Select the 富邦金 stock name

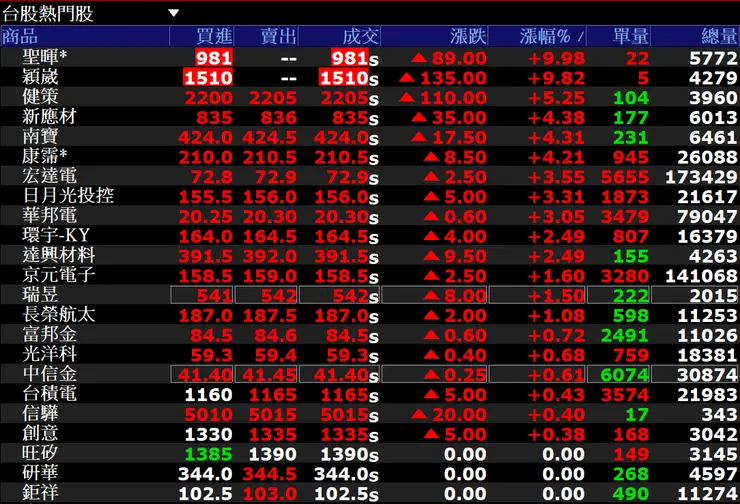[x=49, y=335]
